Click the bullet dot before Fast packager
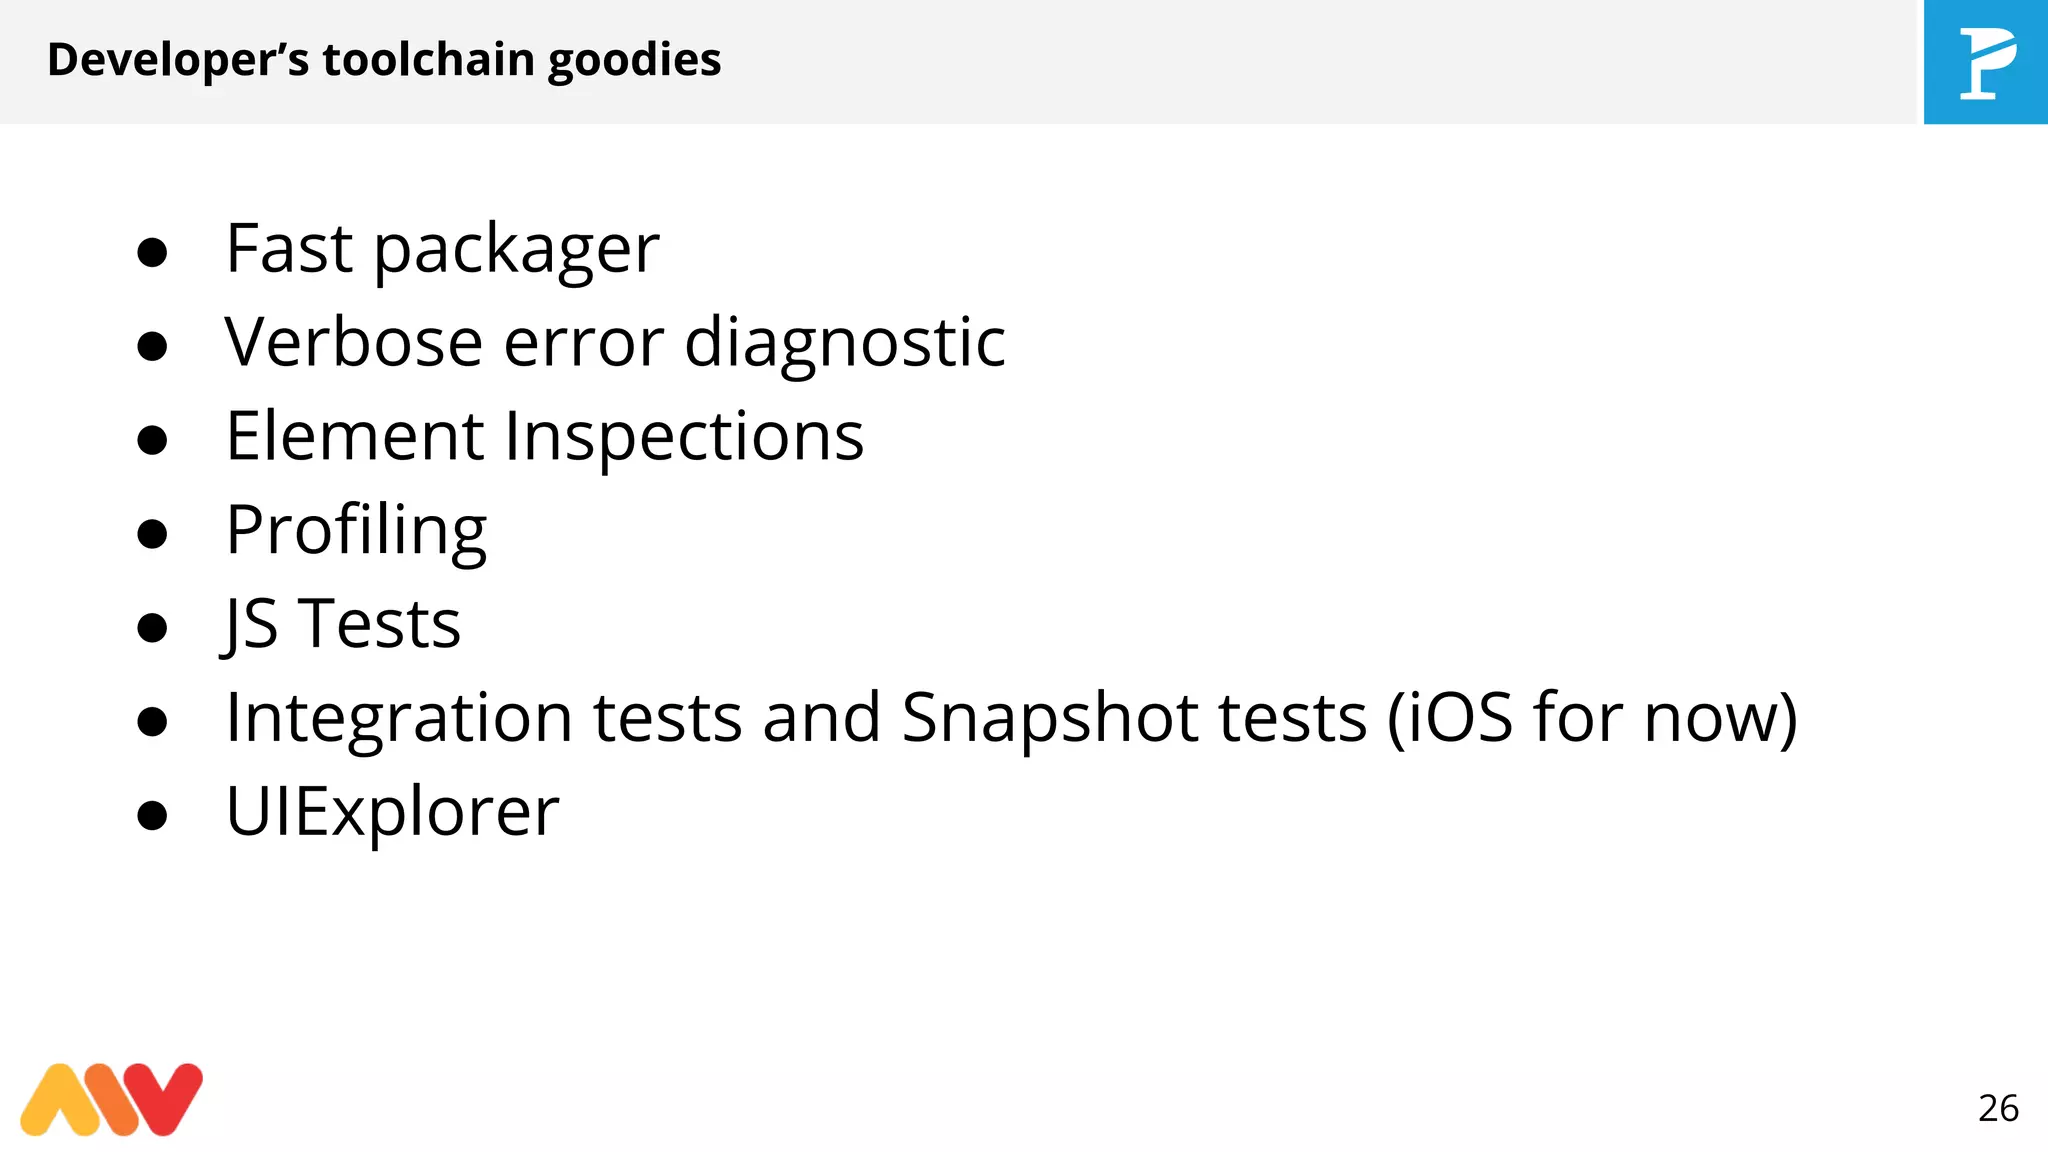 152,252
